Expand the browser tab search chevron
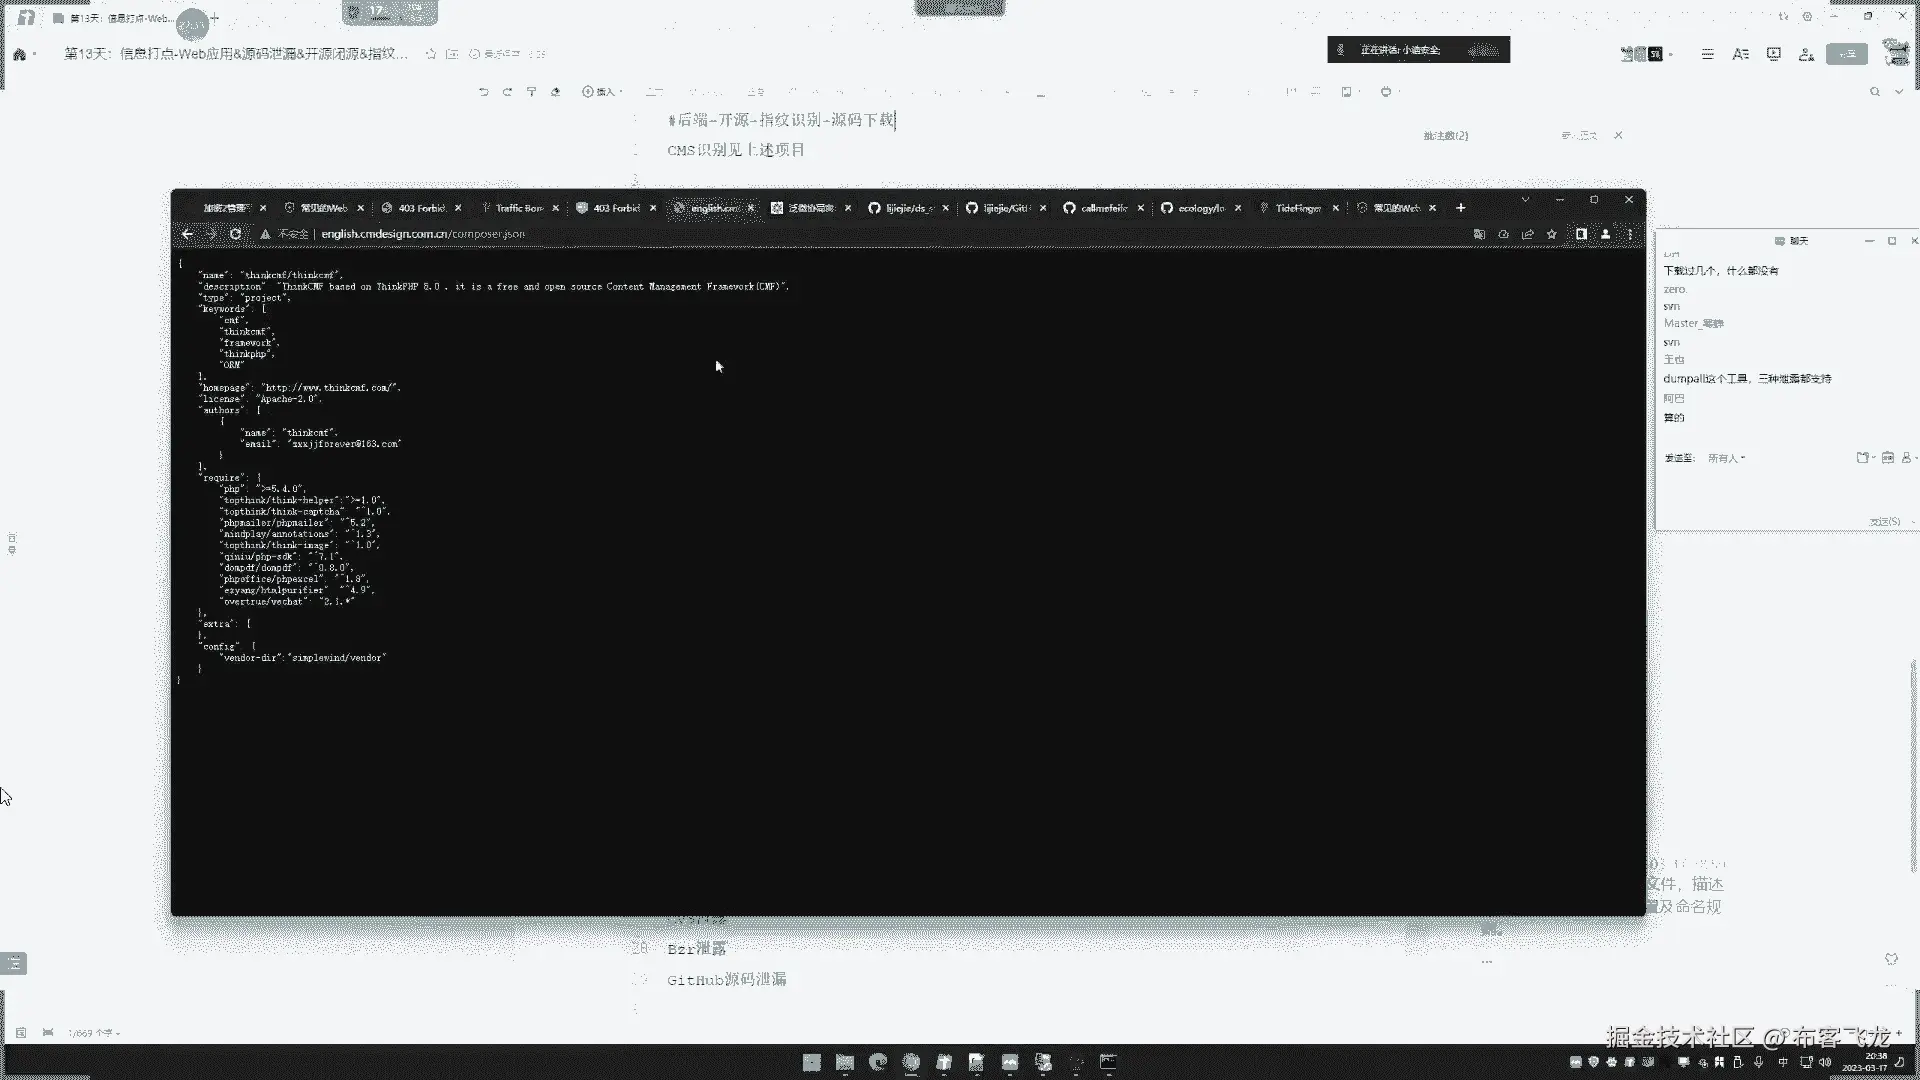Viewport: 1920px width, 1080px height. (1525, 200)
